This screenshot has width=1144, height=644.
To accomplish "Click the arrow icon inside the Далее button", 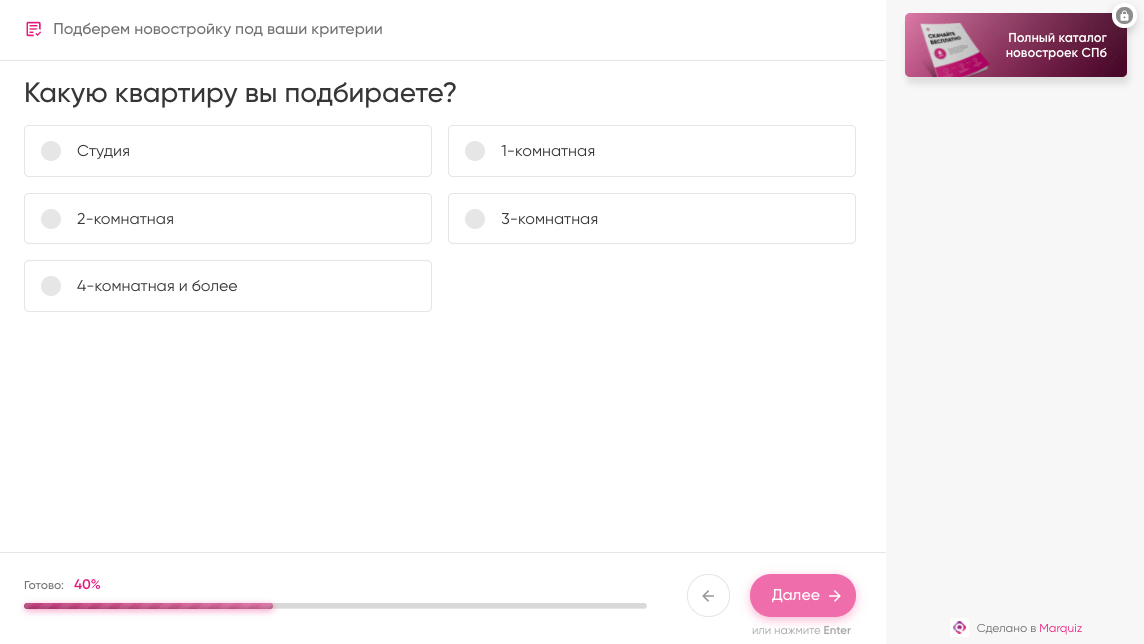I will [833, 595].
